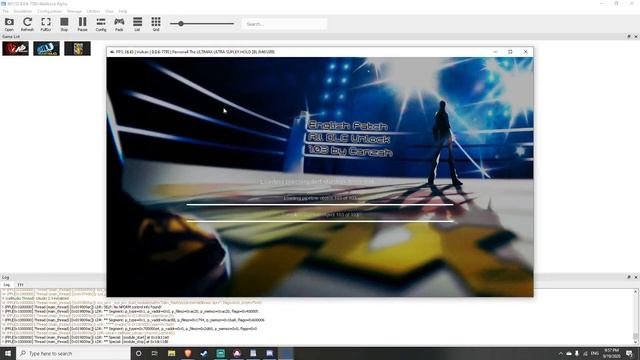The image size is (640, 360).
Task: Open the View menu
Action: point(109,11)
